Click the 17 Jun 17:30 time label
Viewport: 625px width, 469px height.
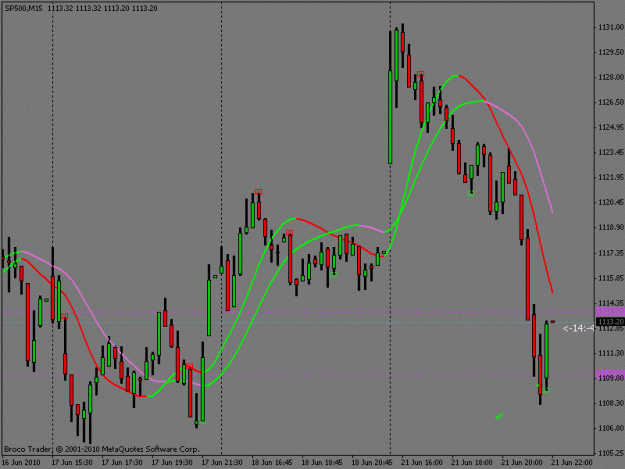(122, 462)
